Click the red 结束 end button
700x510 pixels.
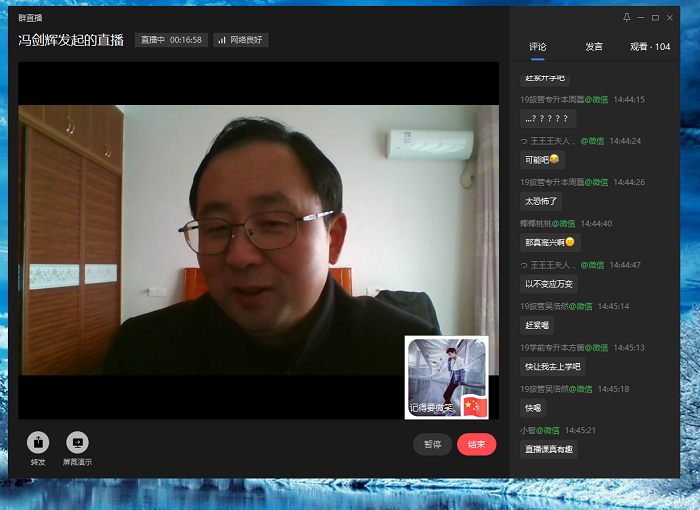point(476,445)
